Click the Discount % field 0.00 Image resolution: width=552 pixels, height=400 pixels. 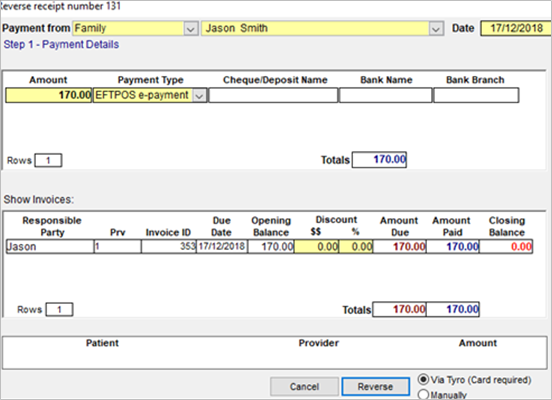pyautogui.click(x=356, y=246)
